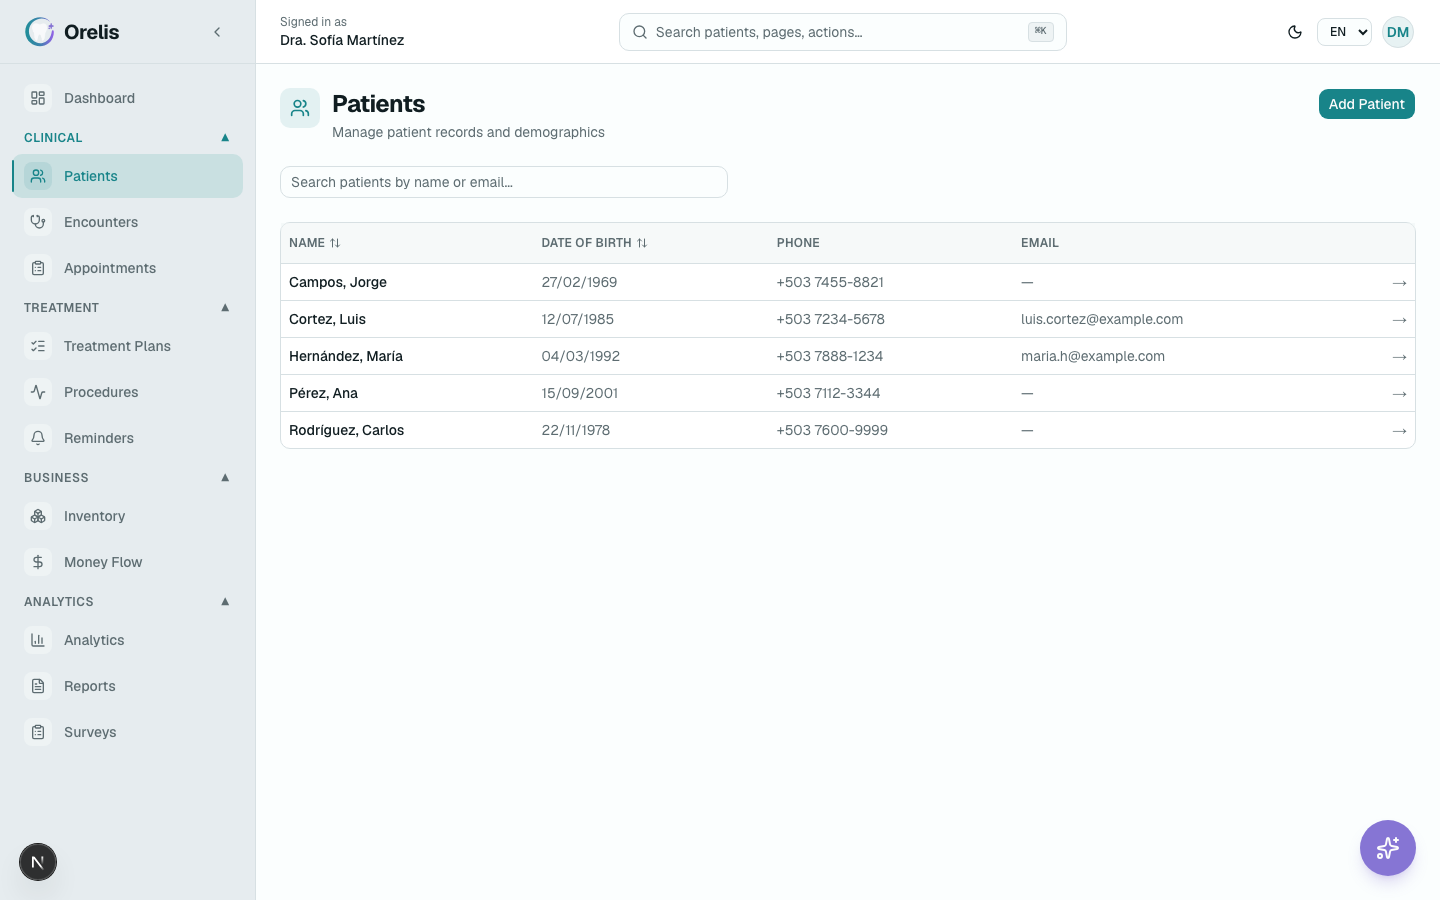Click the Encounters stethoscope icon
Image resolution: width=1440 pixels, height=900 pixels.
click(38, 222)
